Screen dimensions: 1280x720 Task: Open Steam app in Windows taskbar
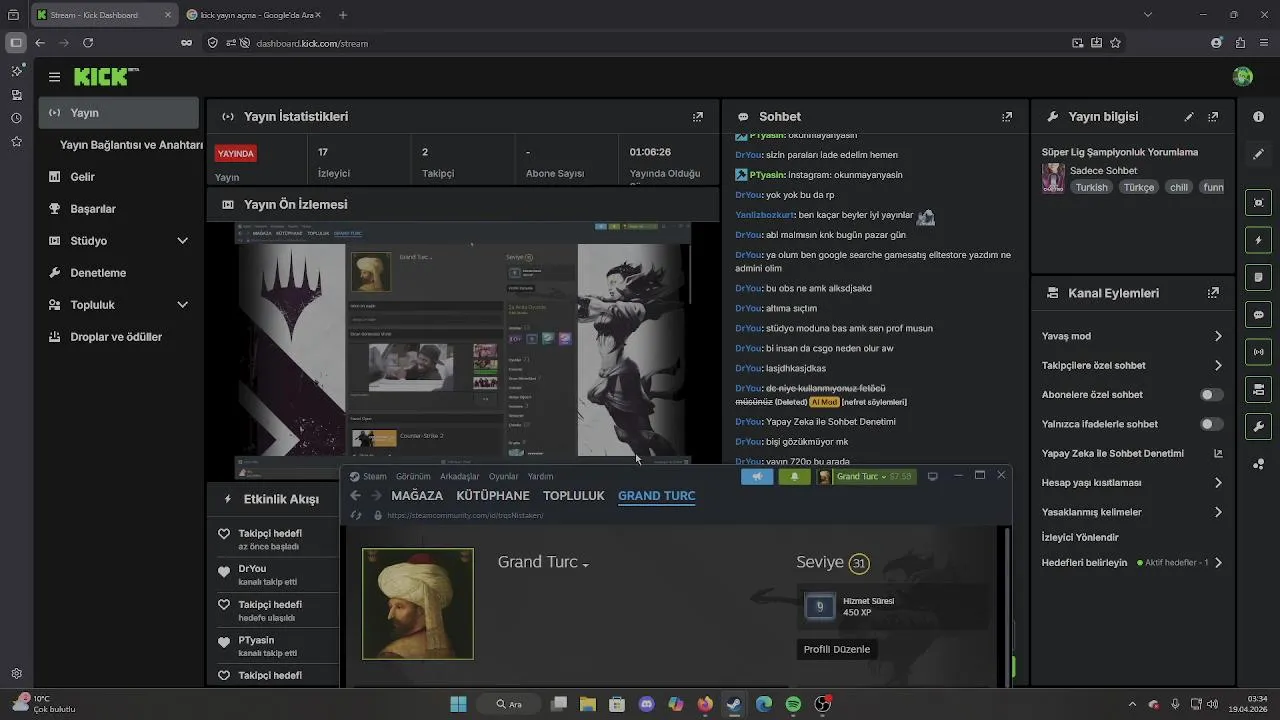click(734, 704)
